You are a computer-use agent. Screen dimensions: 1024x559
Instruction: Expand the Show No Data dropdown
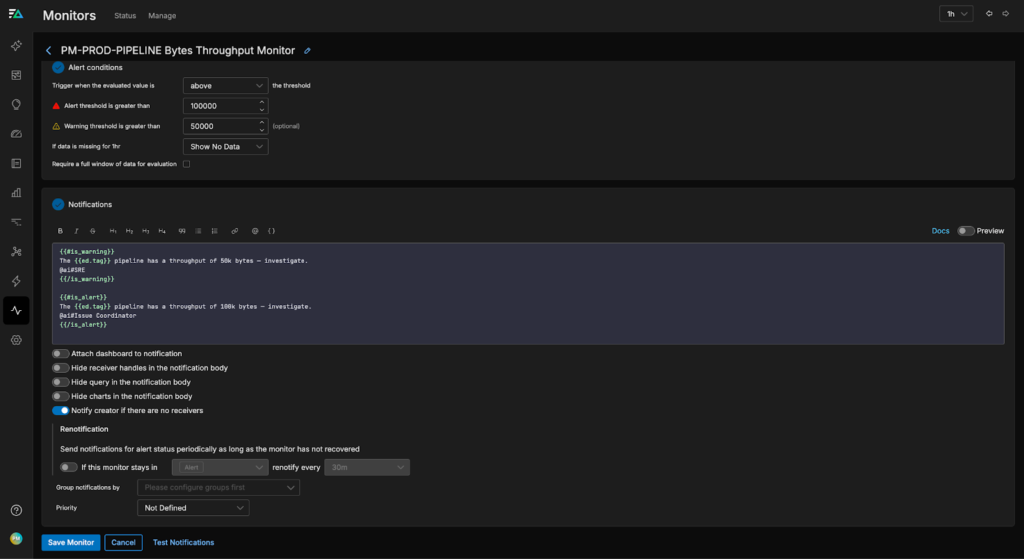pos(226,147)
